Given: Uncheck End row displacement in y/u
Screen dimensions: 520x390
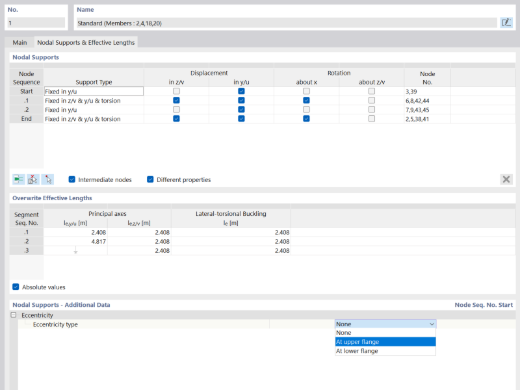Looking at the screenshot, I should tap(241, 119).
